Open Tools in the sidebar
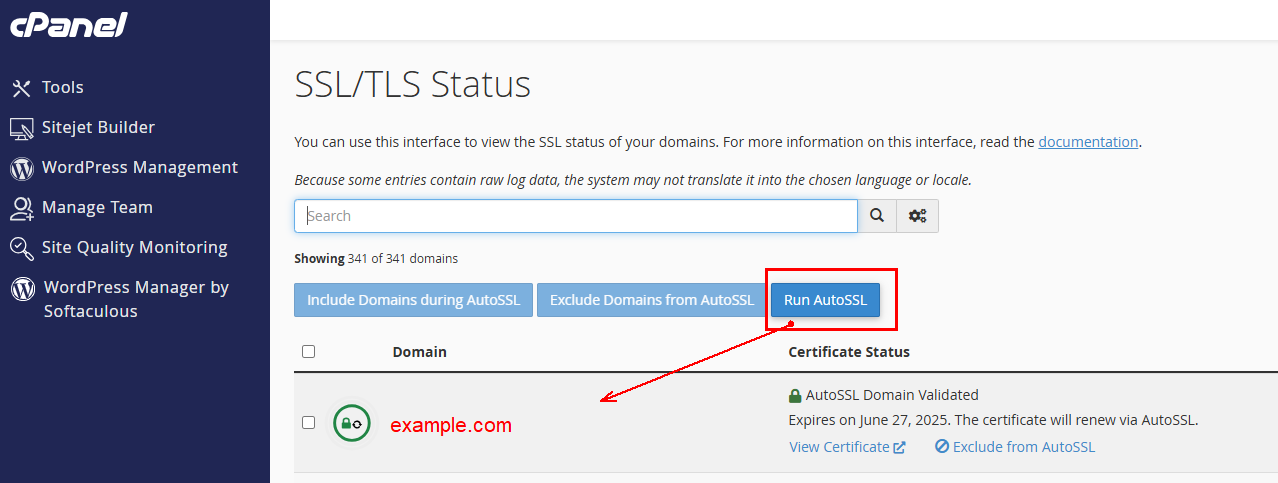The image size is (1278, 483). [x=62, y=88]
